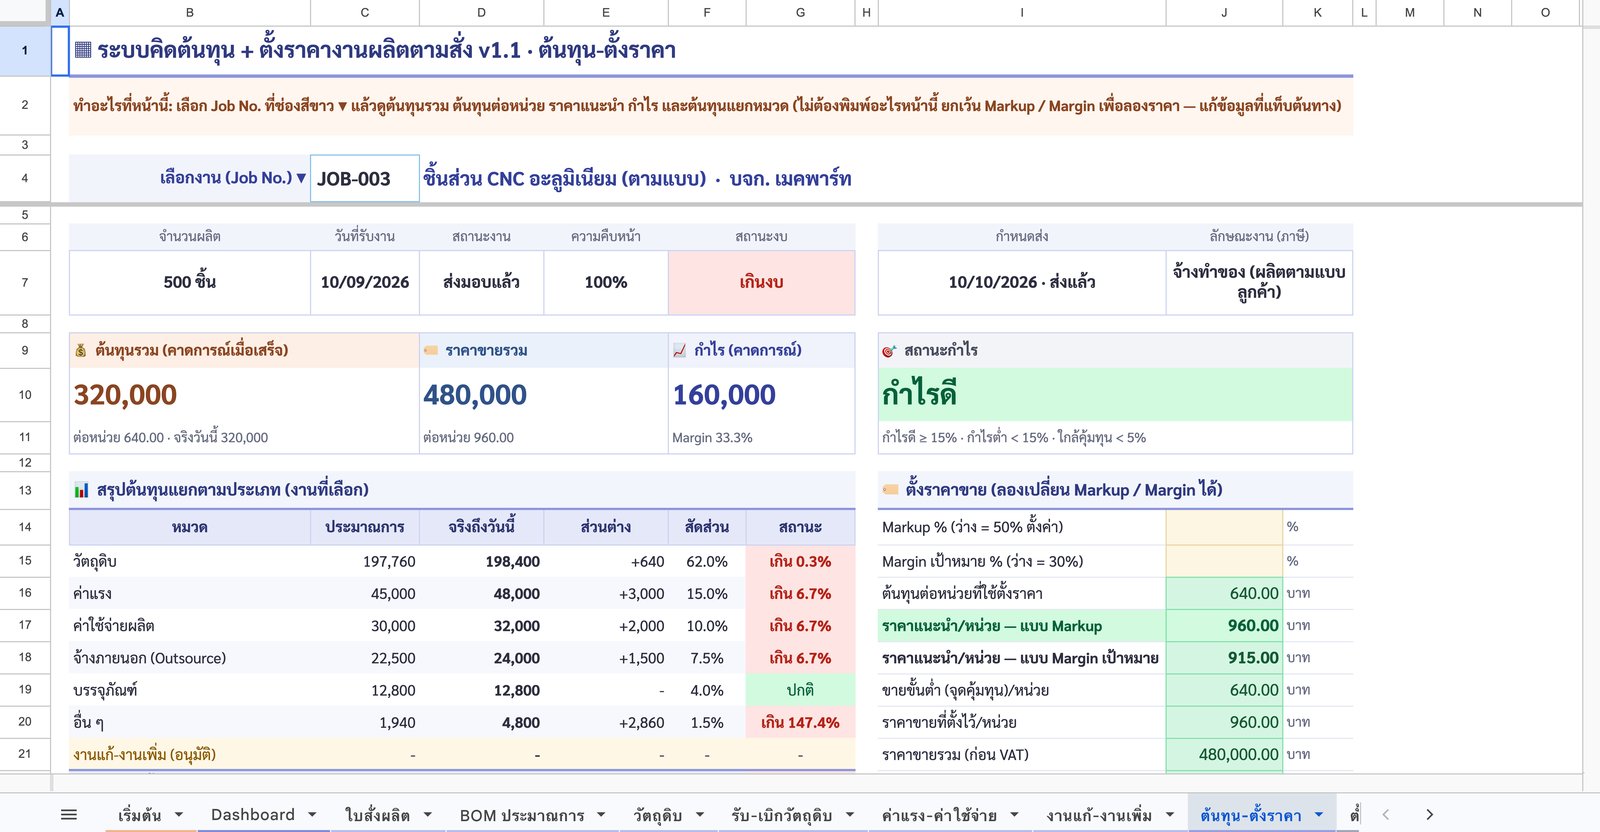Click the grid icon in the title row
Screen dimensions: 1600x832
point(83,50)
